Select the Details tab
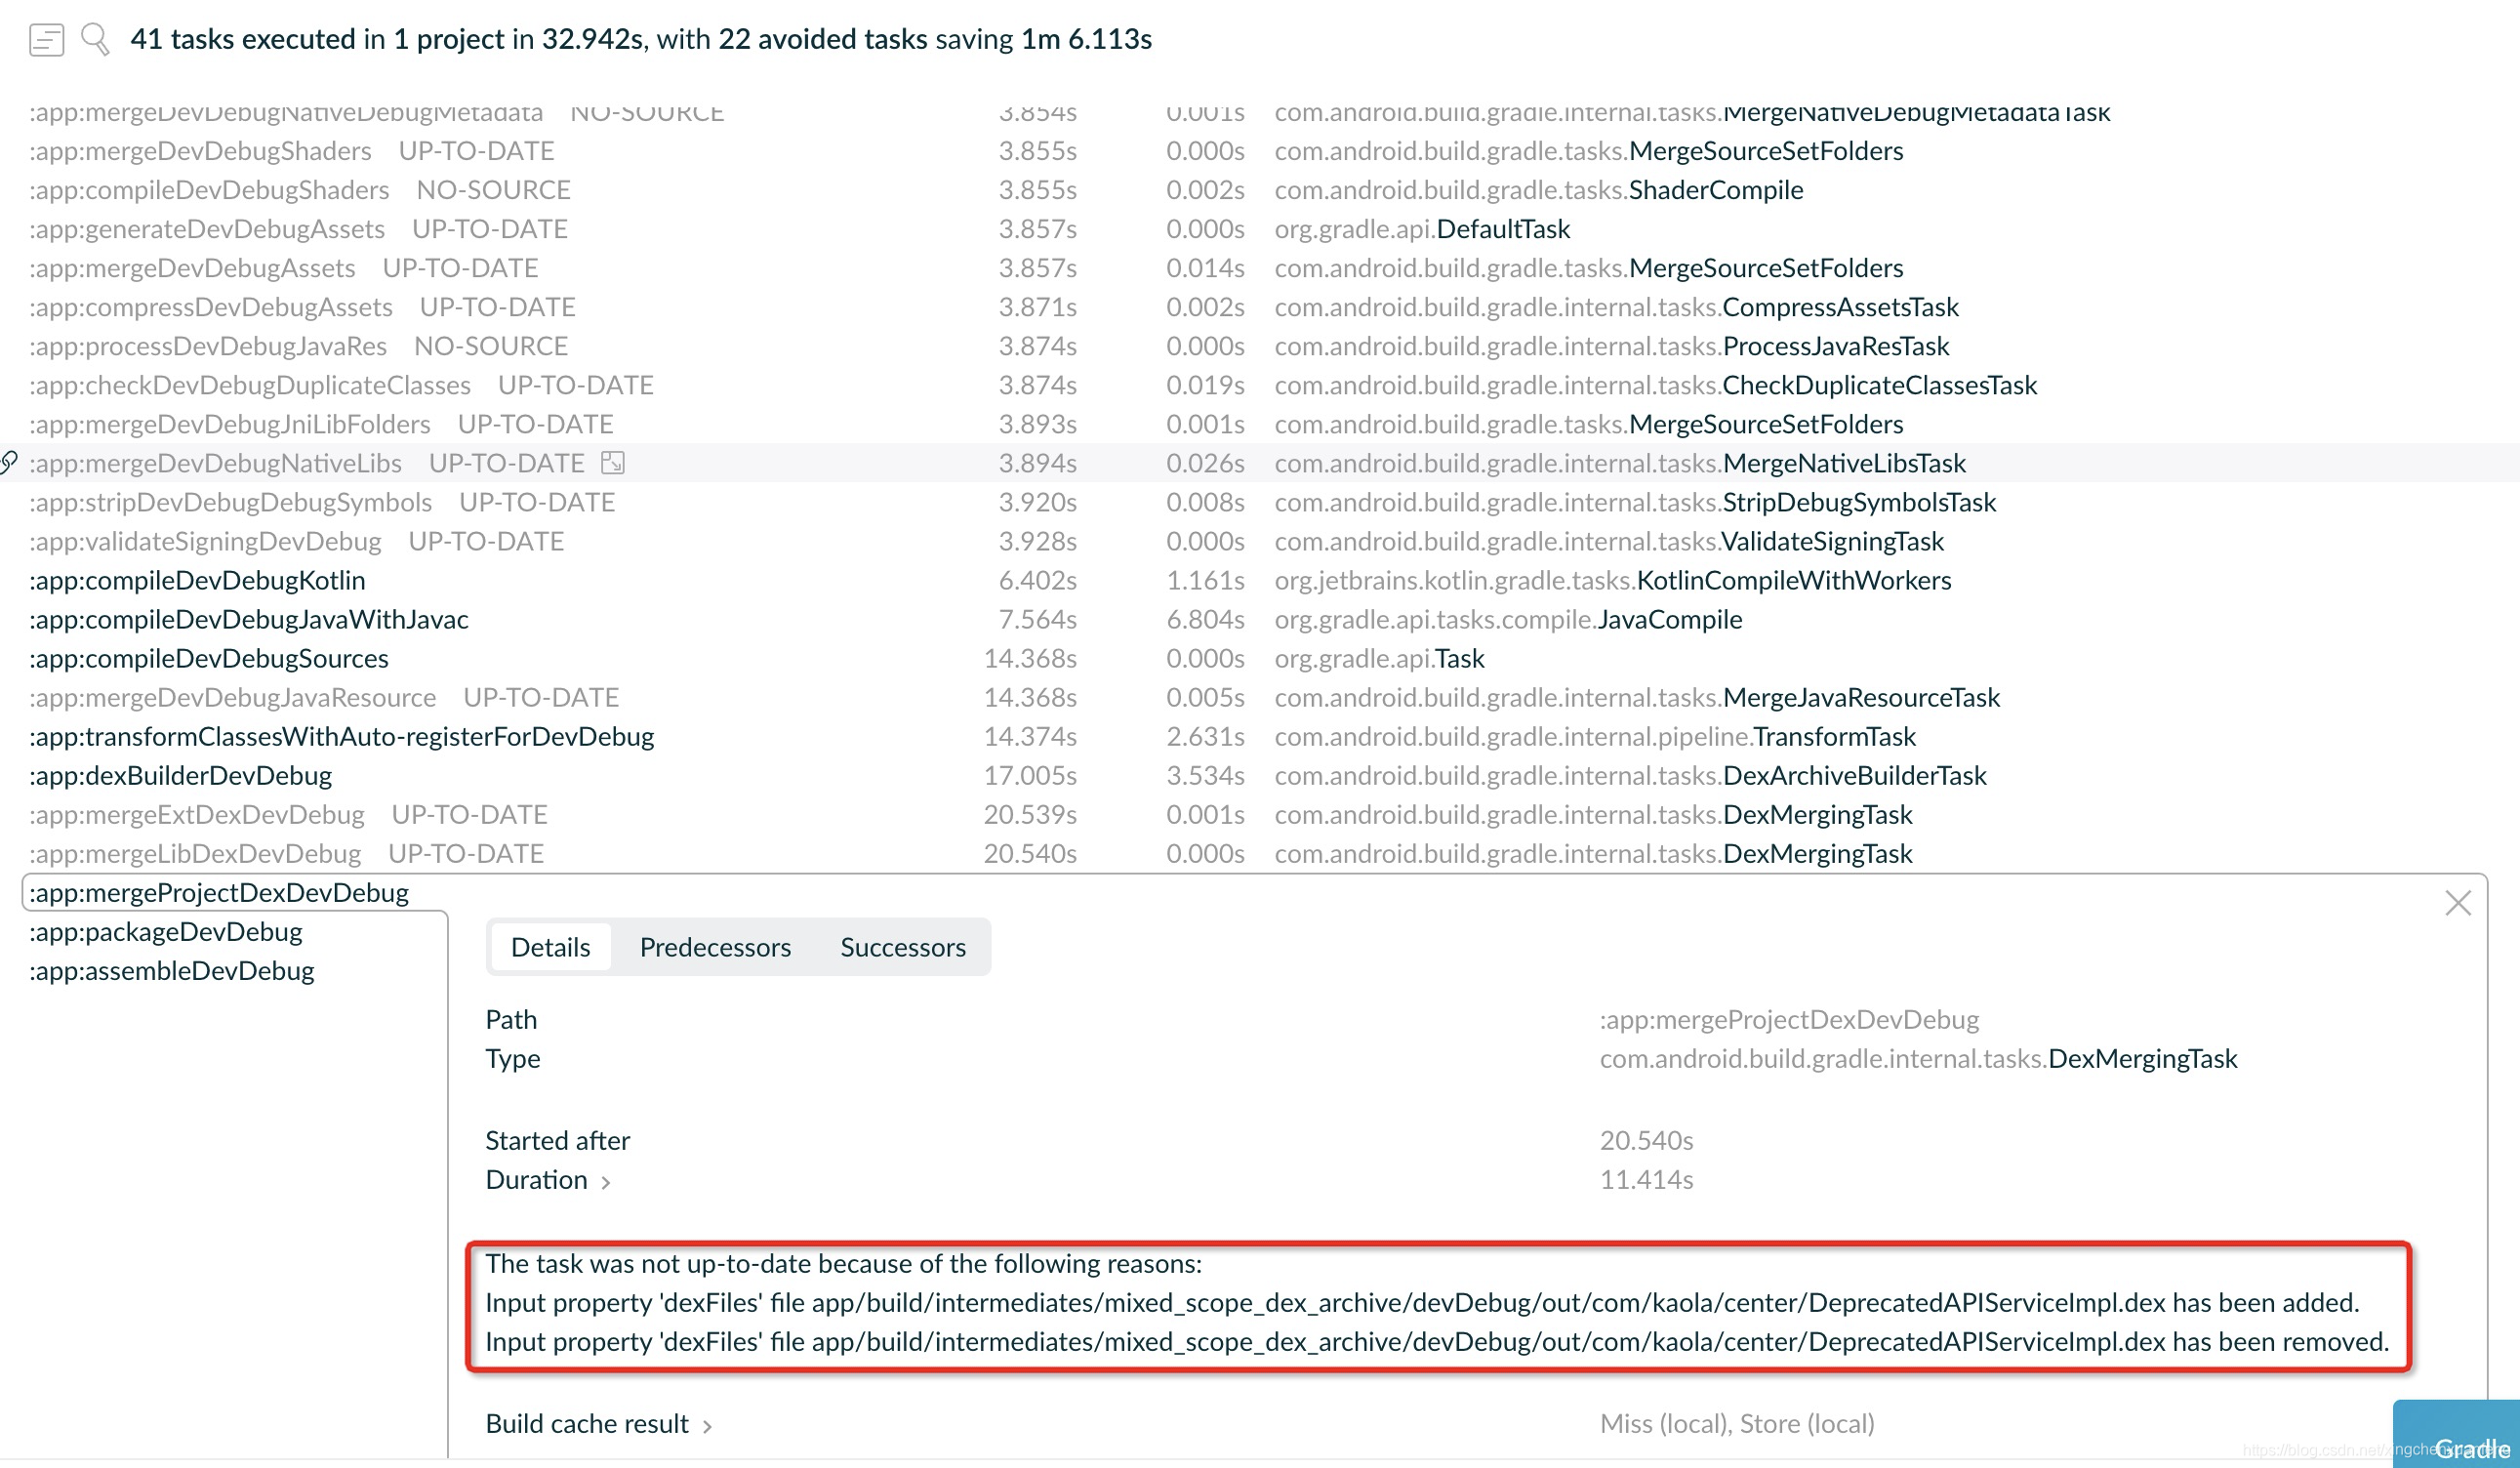Viewport: 2520px width, 1468px height. [x=550, y=947]
